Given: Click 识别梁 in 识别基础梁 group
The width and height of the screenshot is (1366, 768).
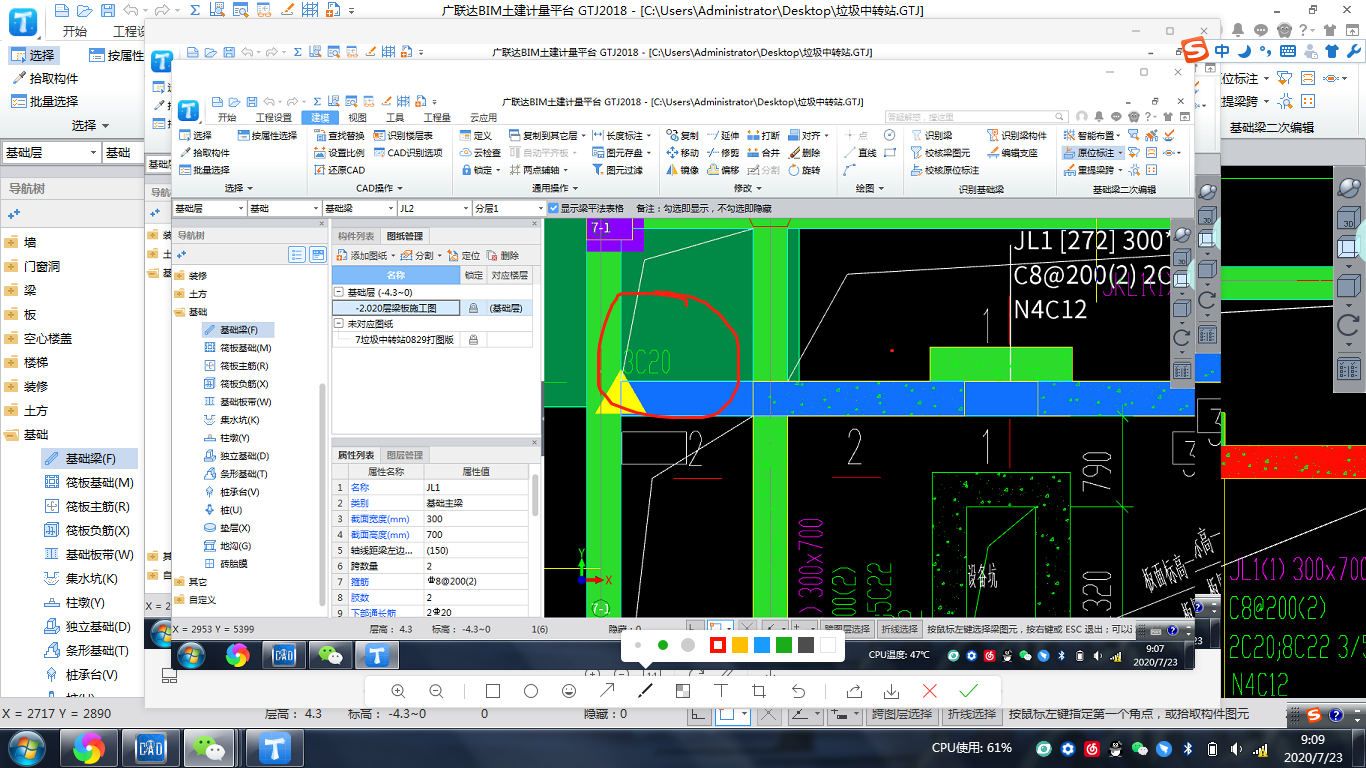Looking at the screenshot, I should pos(931,135).
